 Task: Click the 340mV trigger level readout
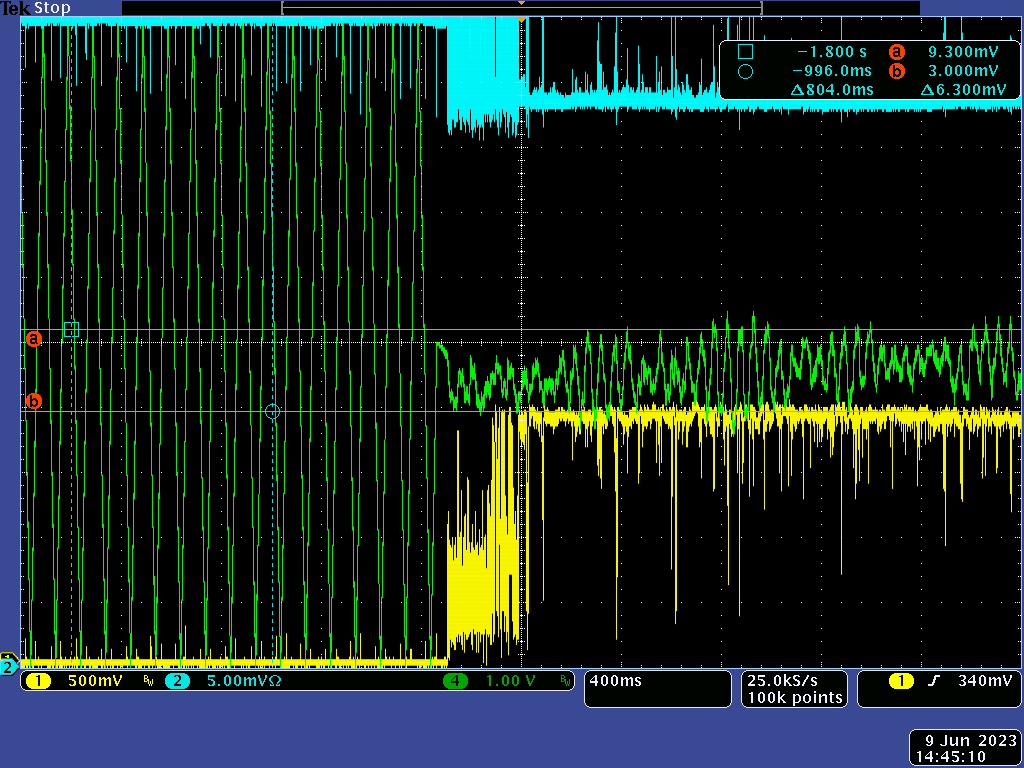983,681
